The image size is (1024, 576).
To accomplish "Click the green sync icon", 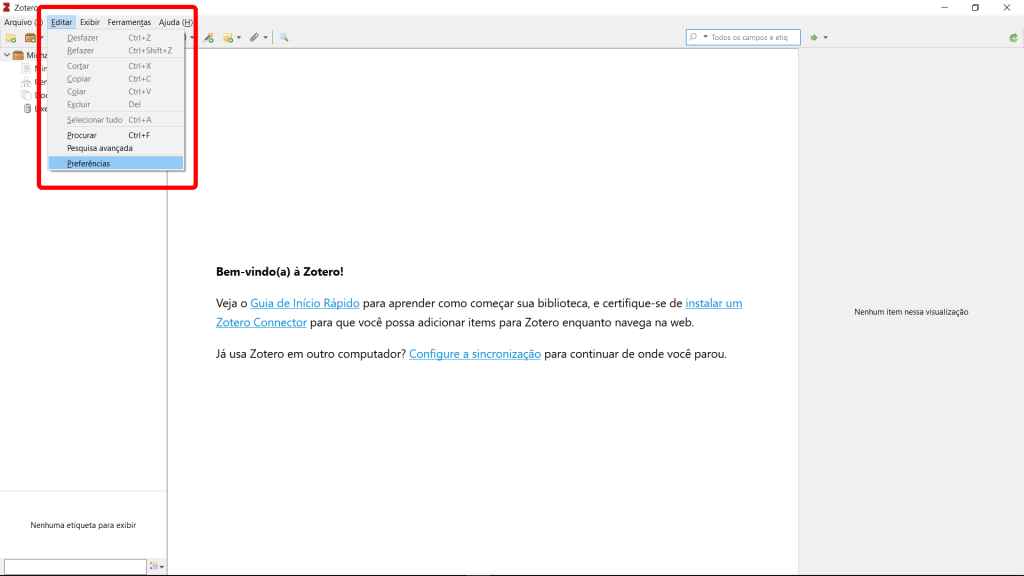I will click(x=1013, y=38).
